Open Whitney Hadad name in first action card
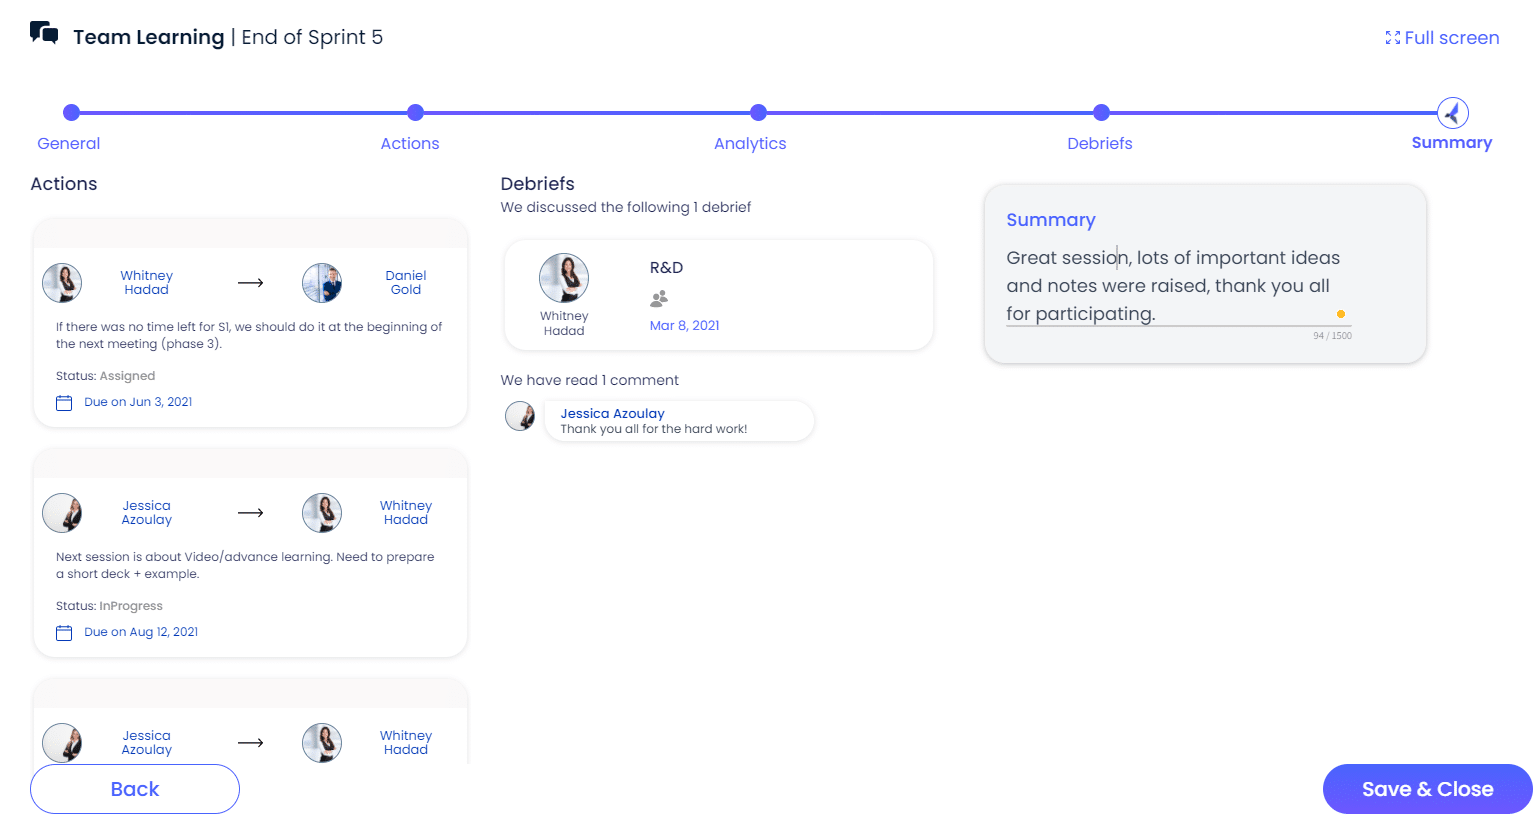Viewport: 1536px width, 818px height. [x=147, y=283]
